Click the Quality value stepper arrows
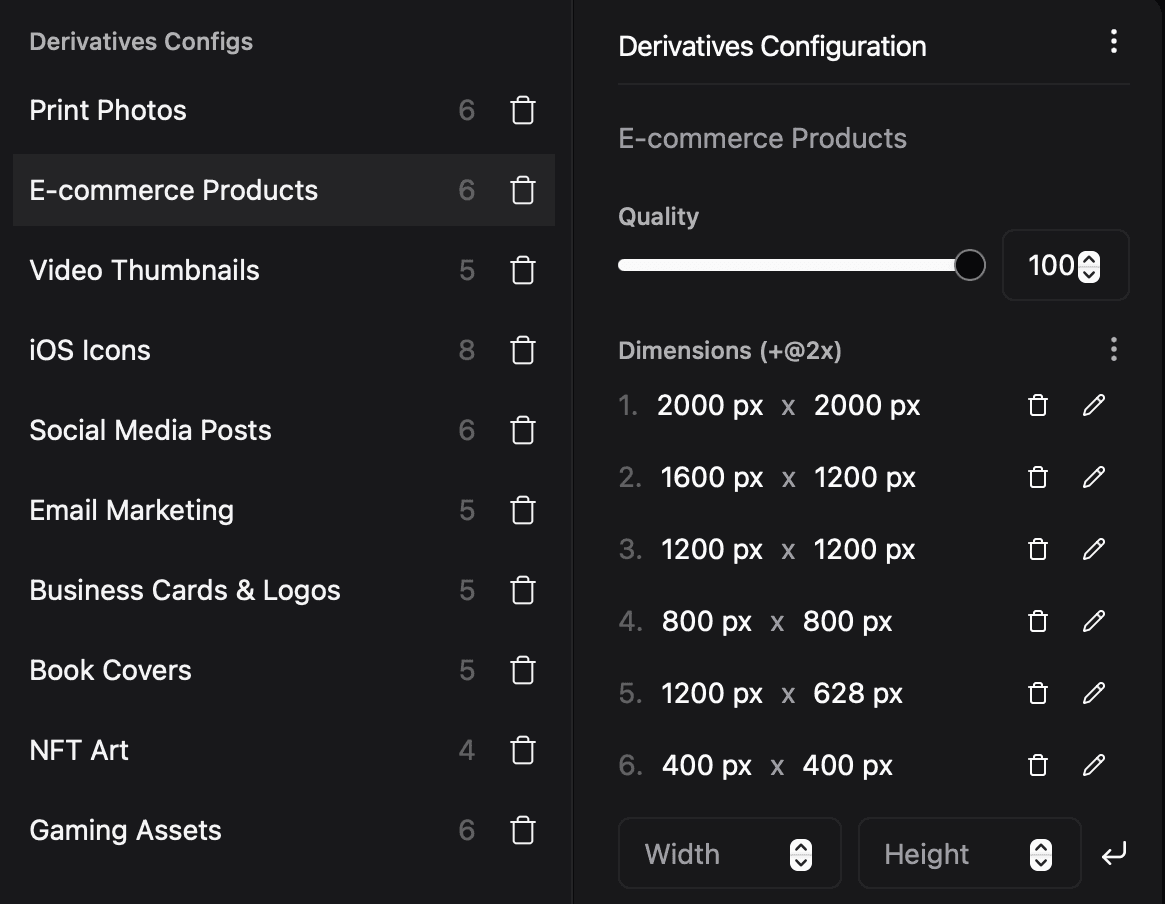Viewport: 1165px width, 904px height. coord(1090,266)
